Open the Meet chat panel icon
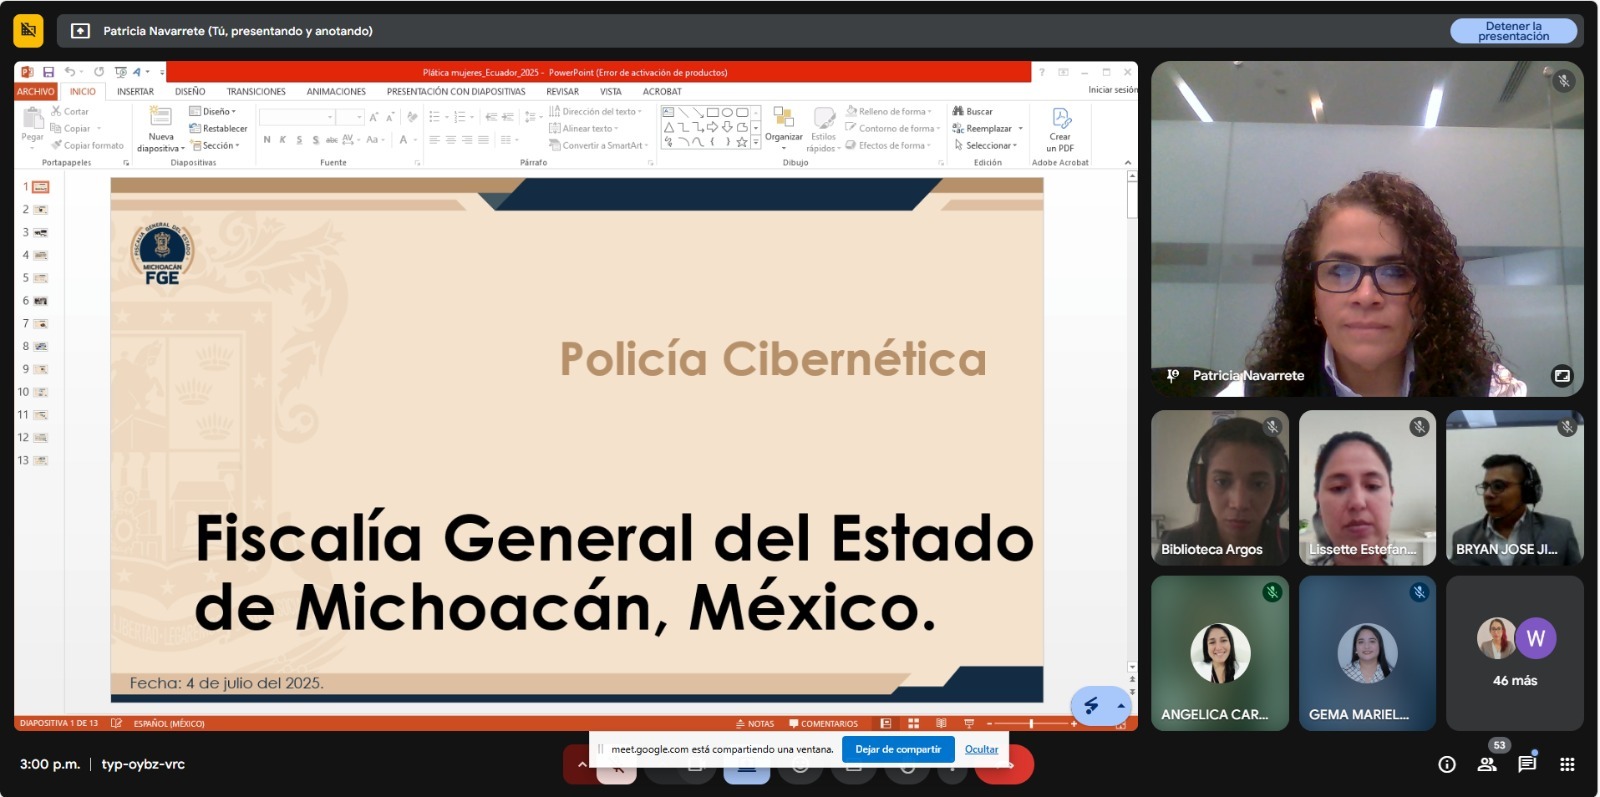Image resolution: width=1600 pixels, height=797 pixels. pos(1527,764)
